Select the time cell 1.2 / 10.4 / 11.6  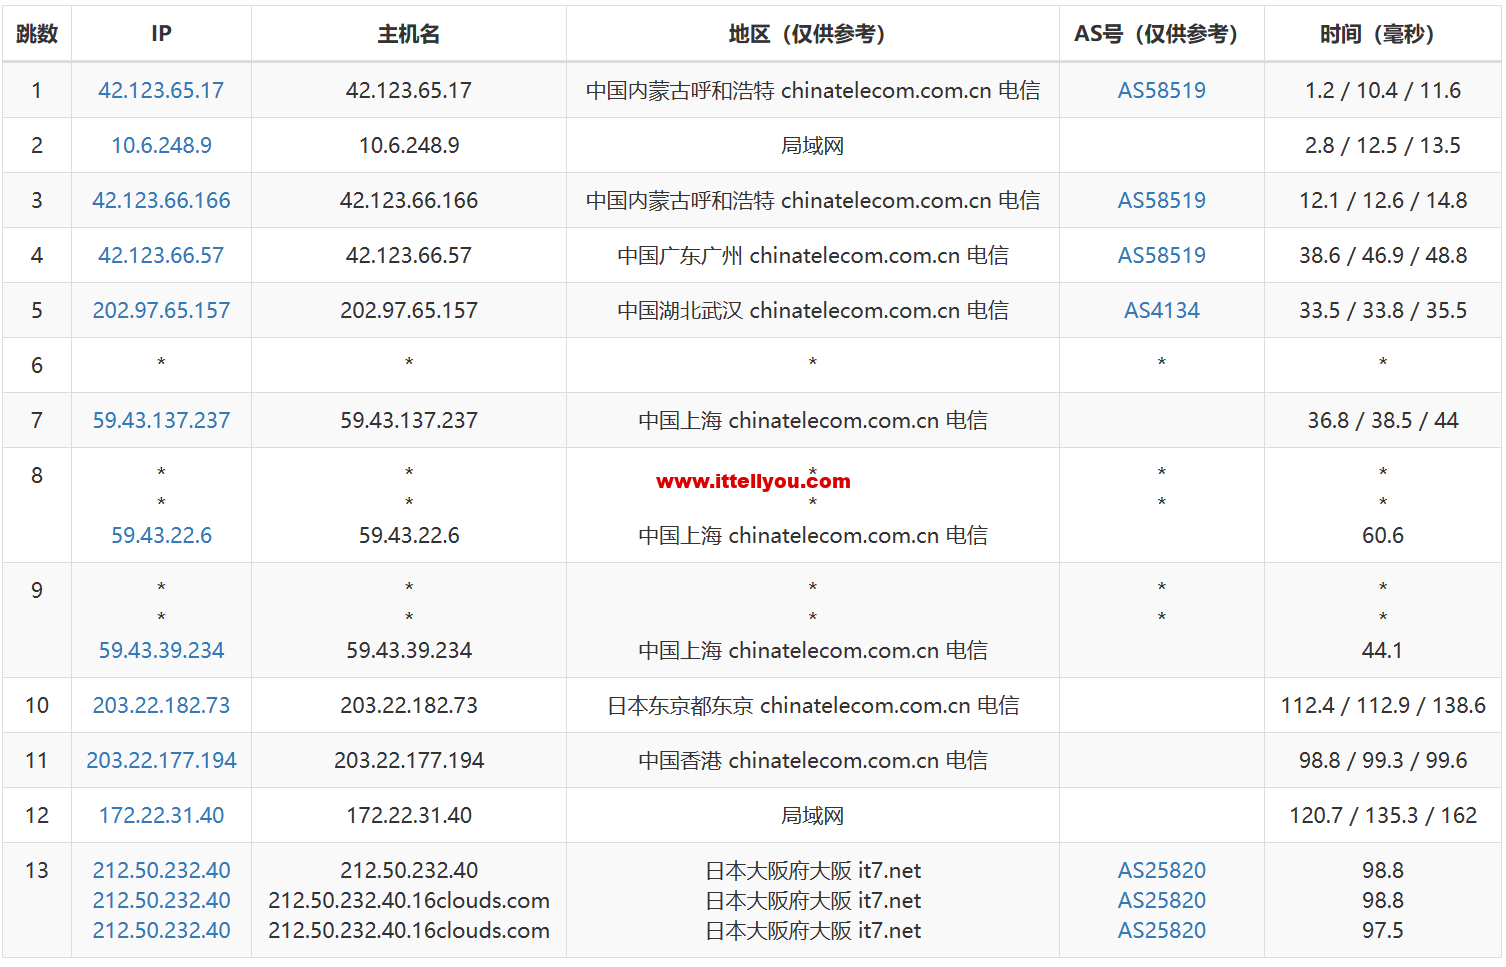point(1382,90)
